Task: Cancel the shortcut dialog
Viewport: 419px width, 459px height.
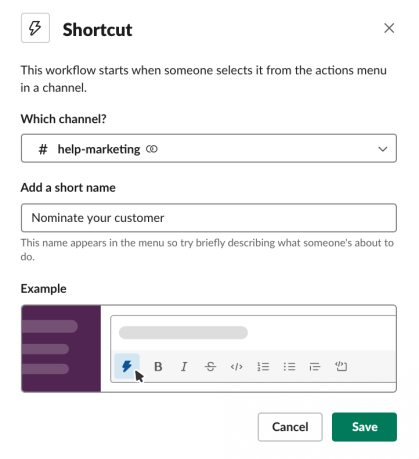Action: [x=290, y=427]
